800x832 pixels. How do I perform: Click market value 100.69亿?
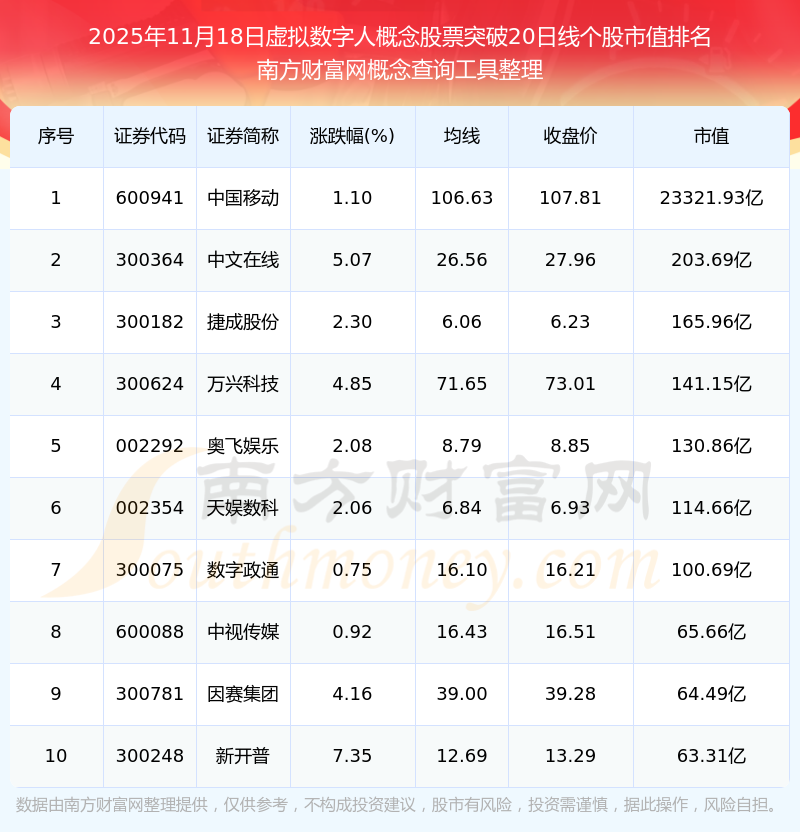711,570
